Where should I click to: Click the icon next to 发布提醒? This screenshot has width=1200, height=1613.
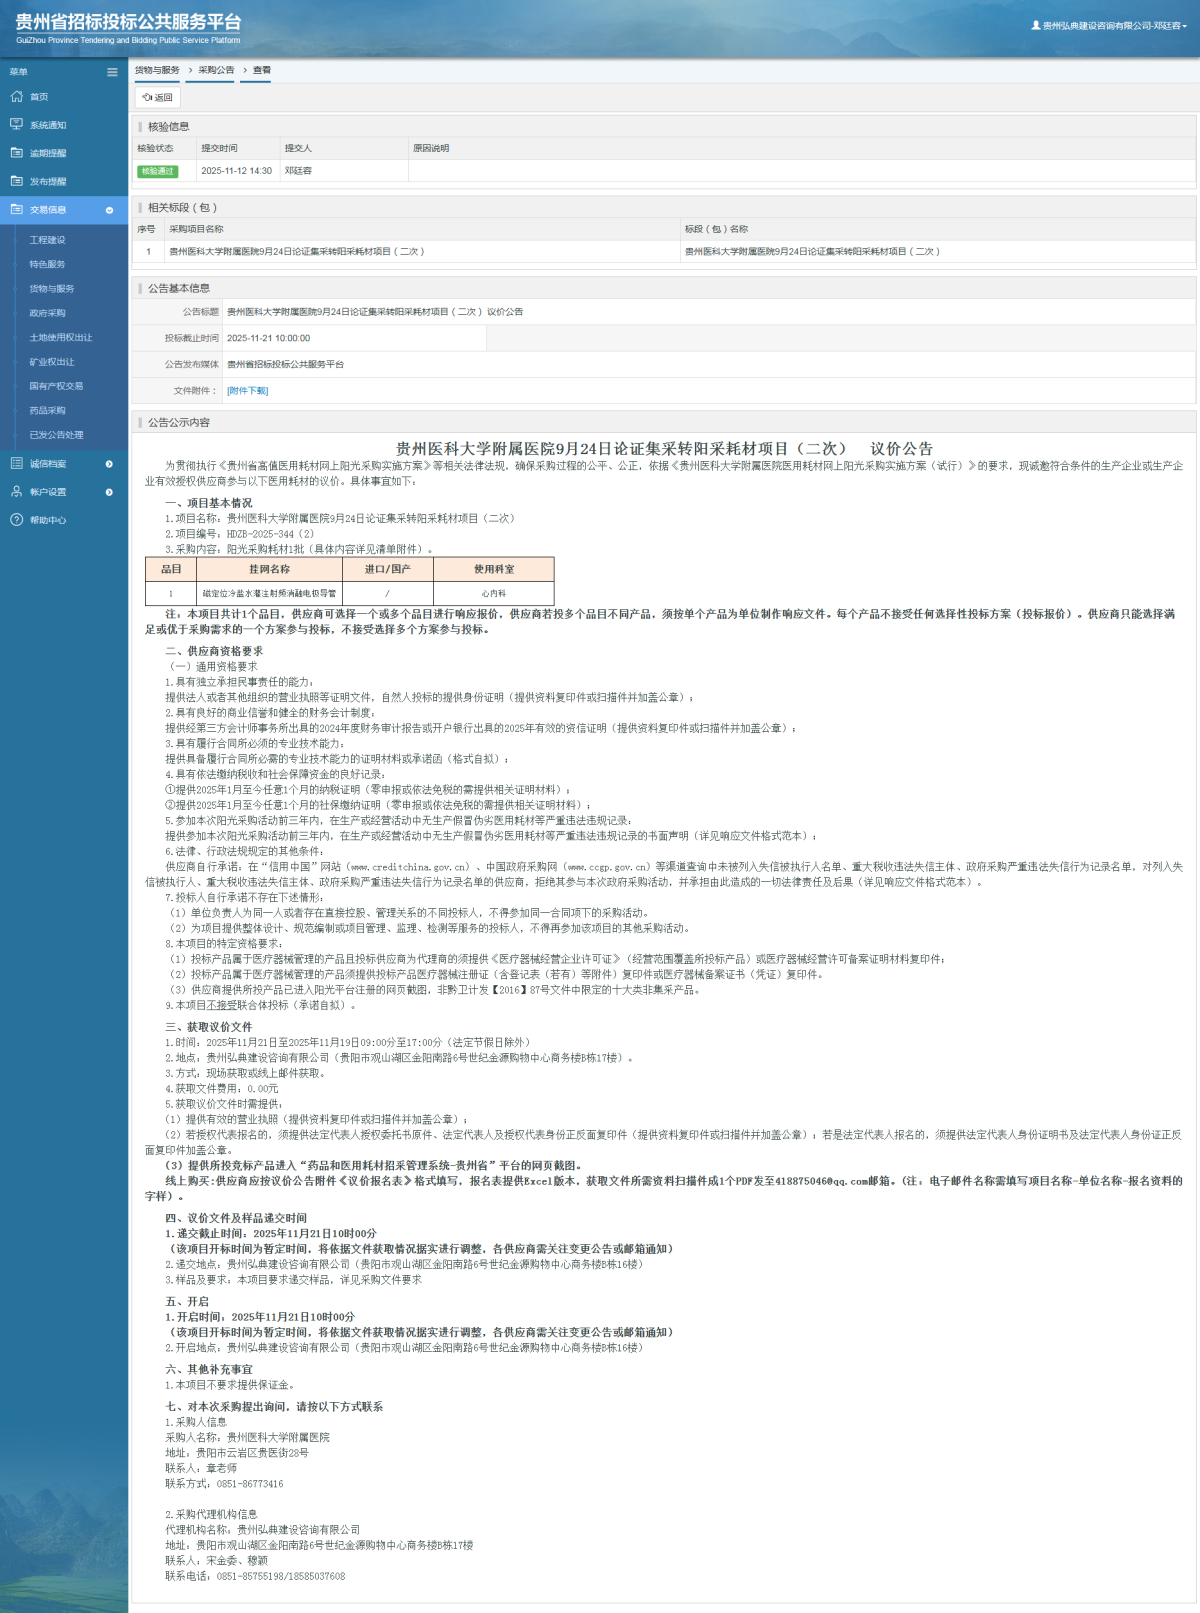[x=16, y=181]
